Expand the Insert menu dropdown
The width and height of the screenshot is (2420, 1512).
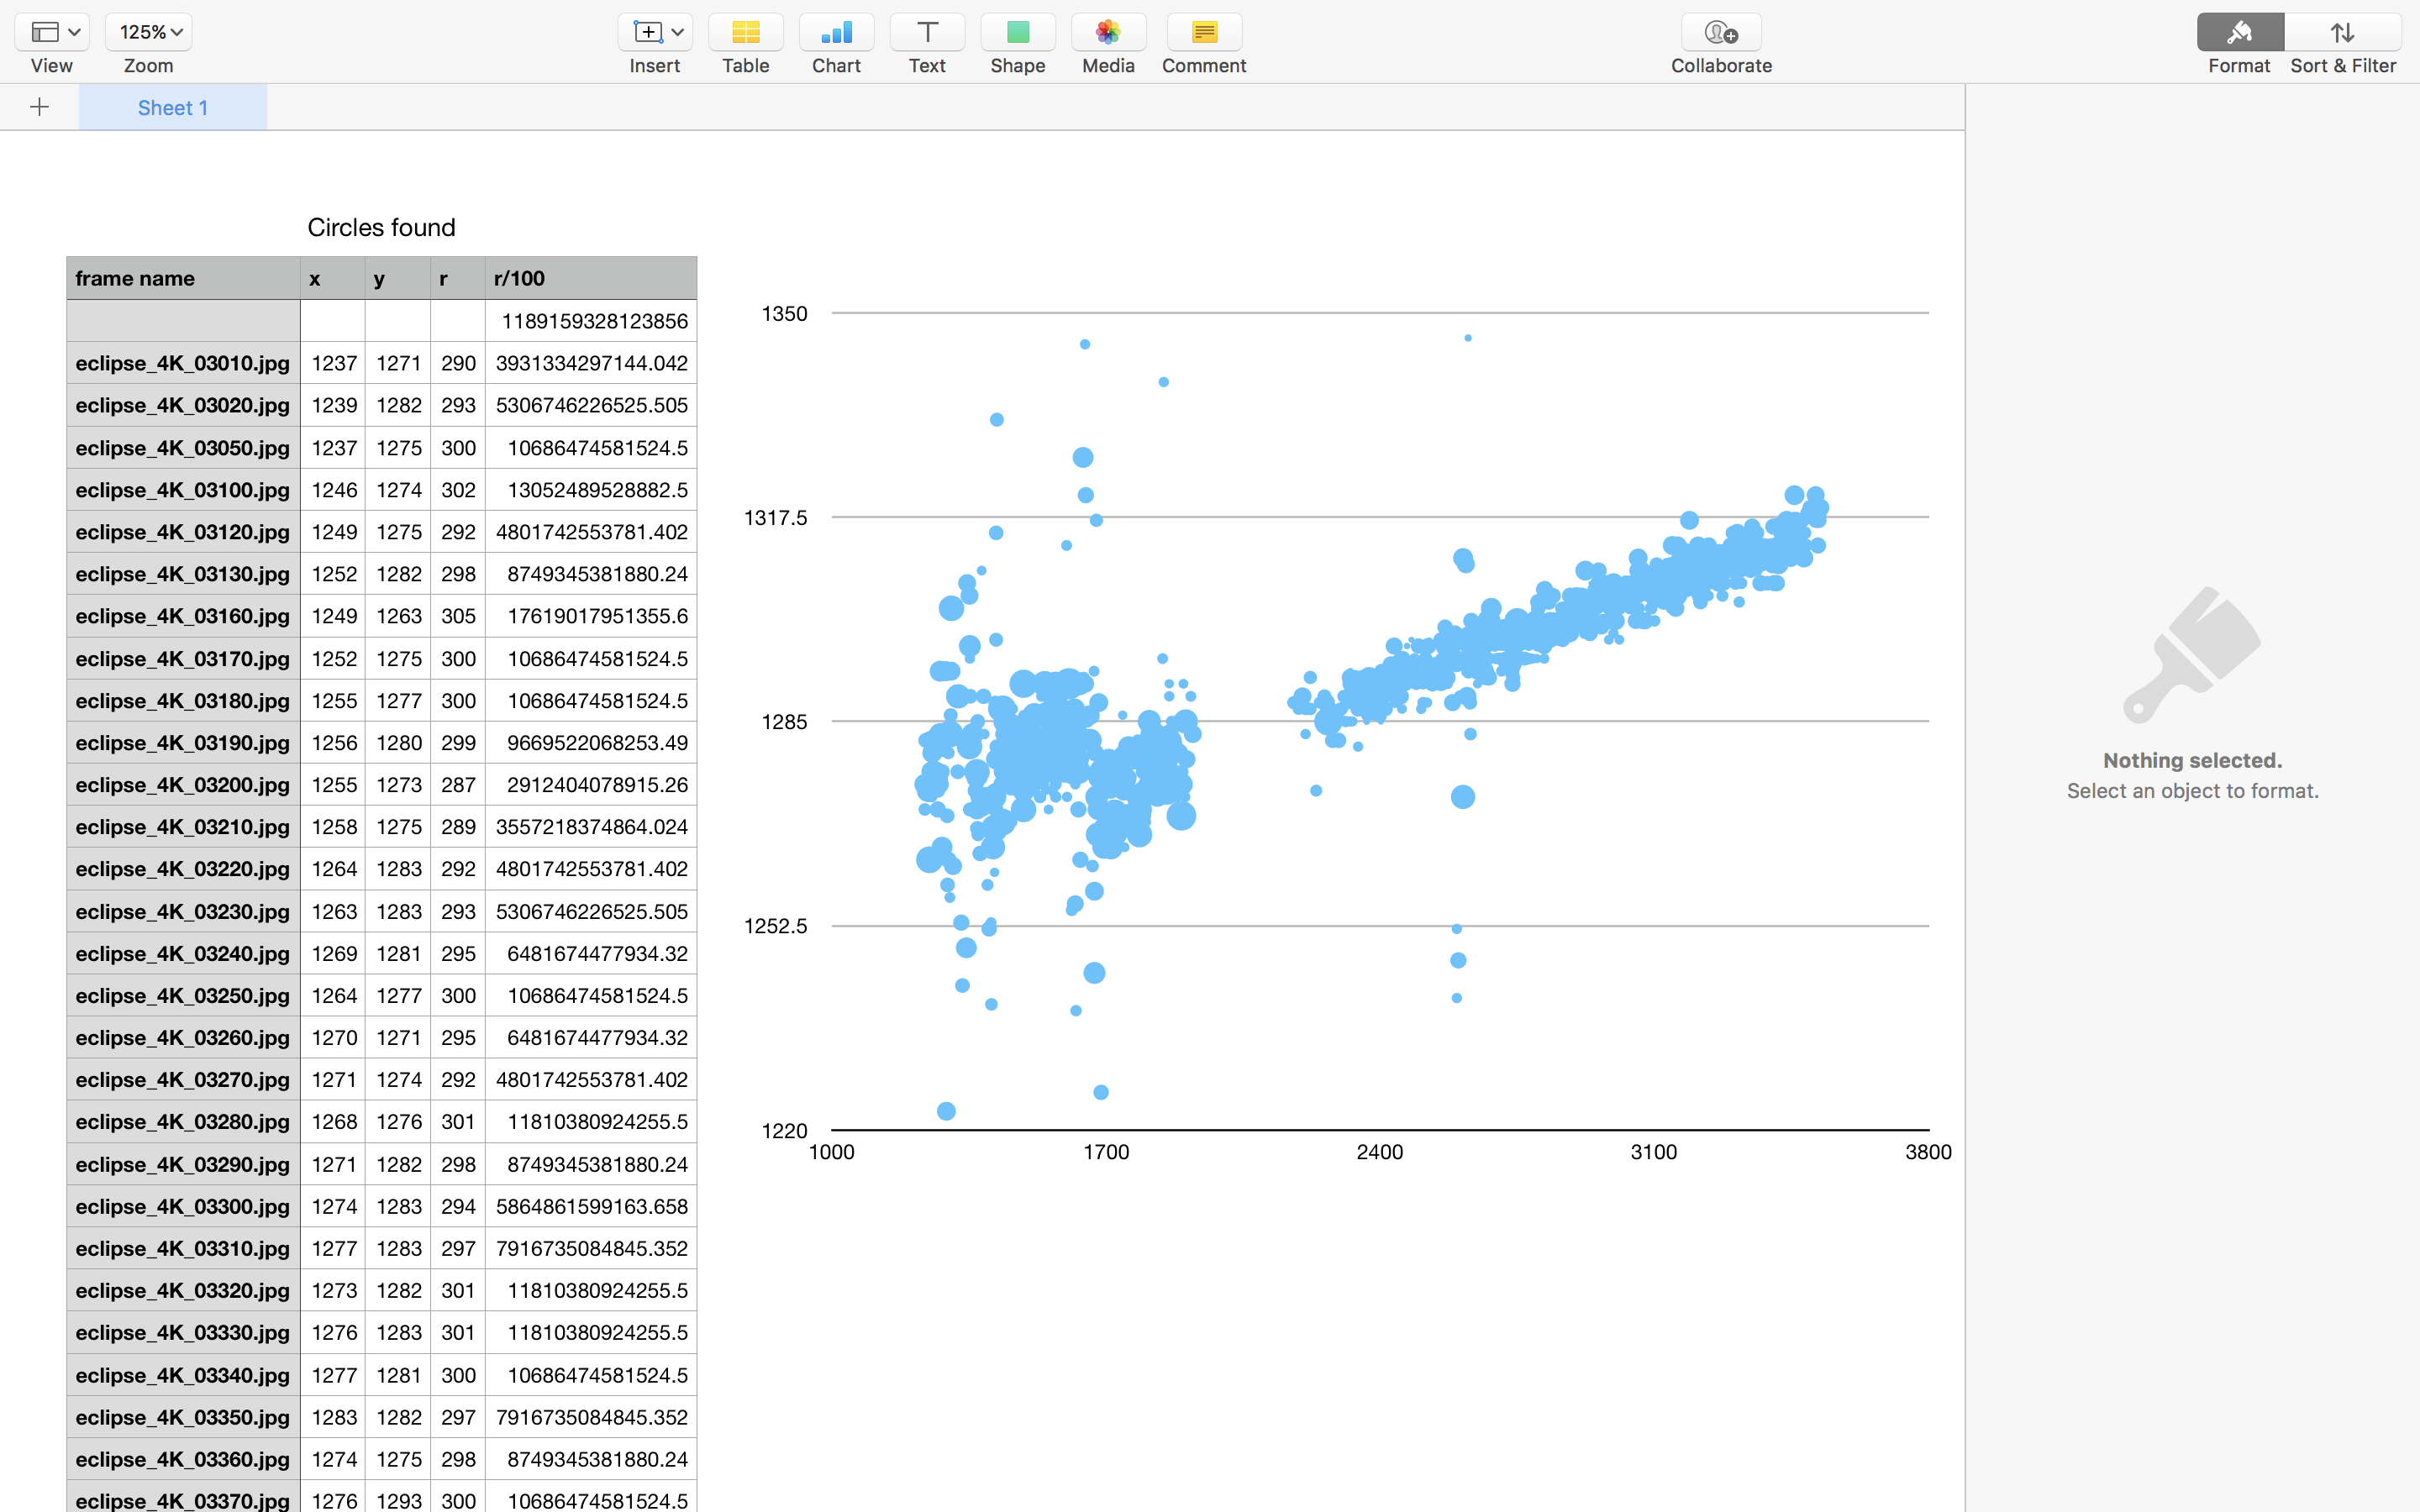pyautogui.click(x=676, y=31)
